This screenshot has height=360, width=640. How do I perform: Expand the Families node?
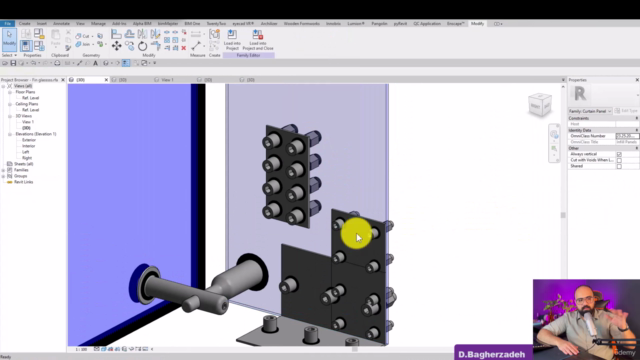click(3, 170)
